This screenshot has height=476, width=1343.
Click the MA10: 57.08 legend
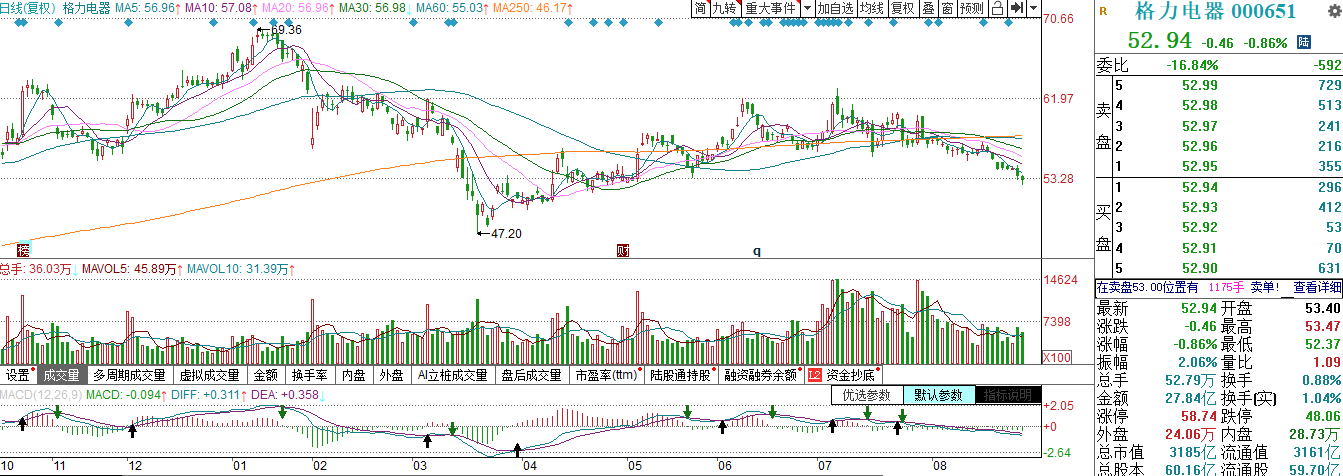[223, 8]
